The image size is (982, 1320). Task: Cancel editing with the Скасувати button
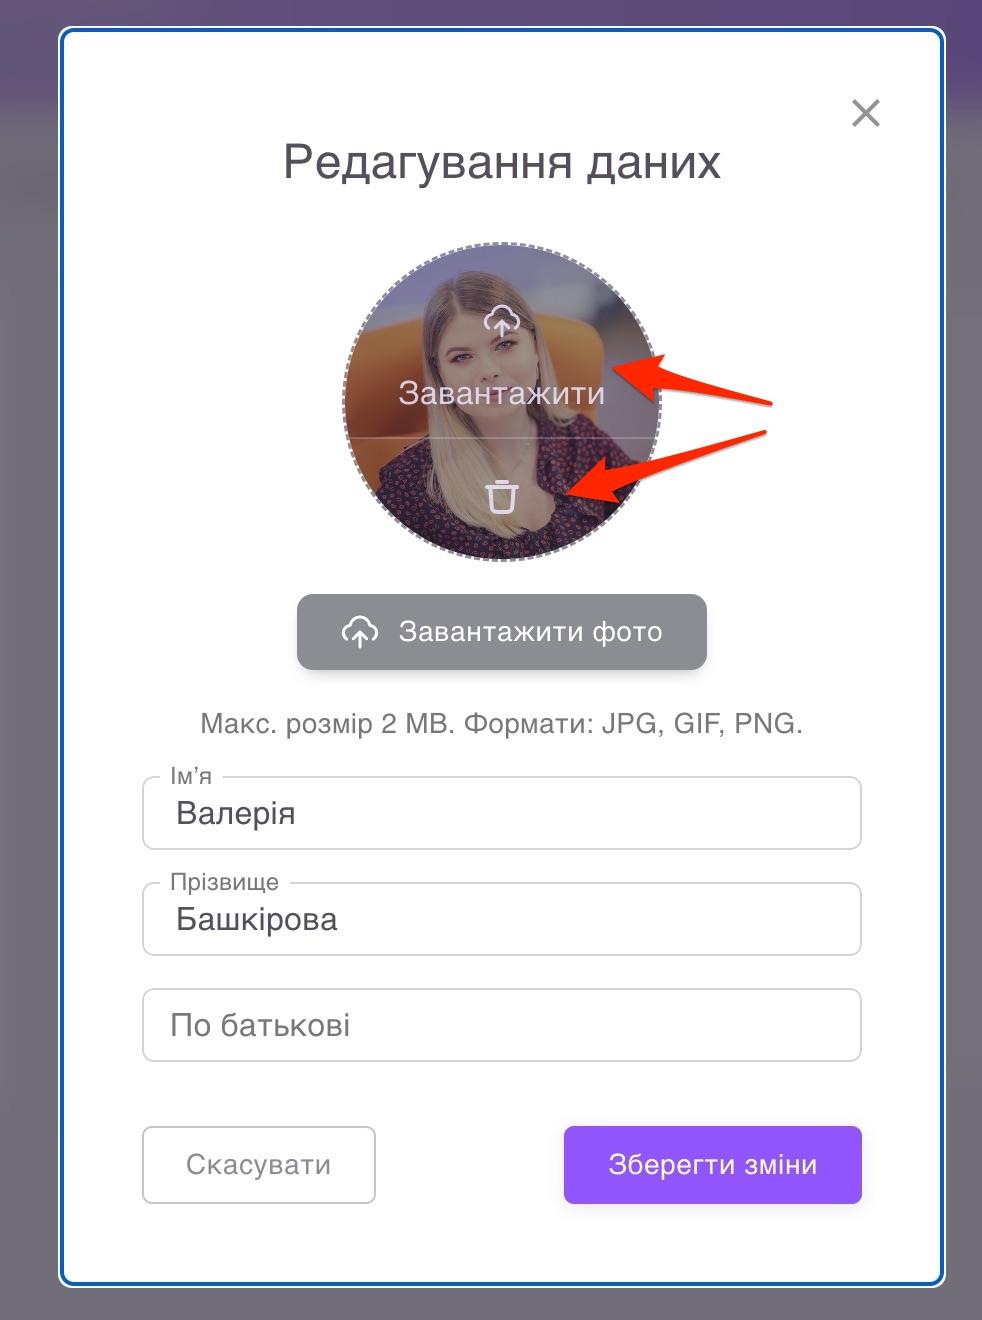click(259, 1165)
